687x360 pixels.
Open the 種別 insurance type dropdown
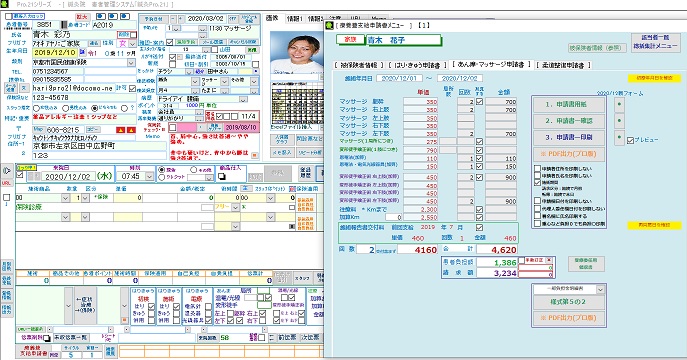131,63
